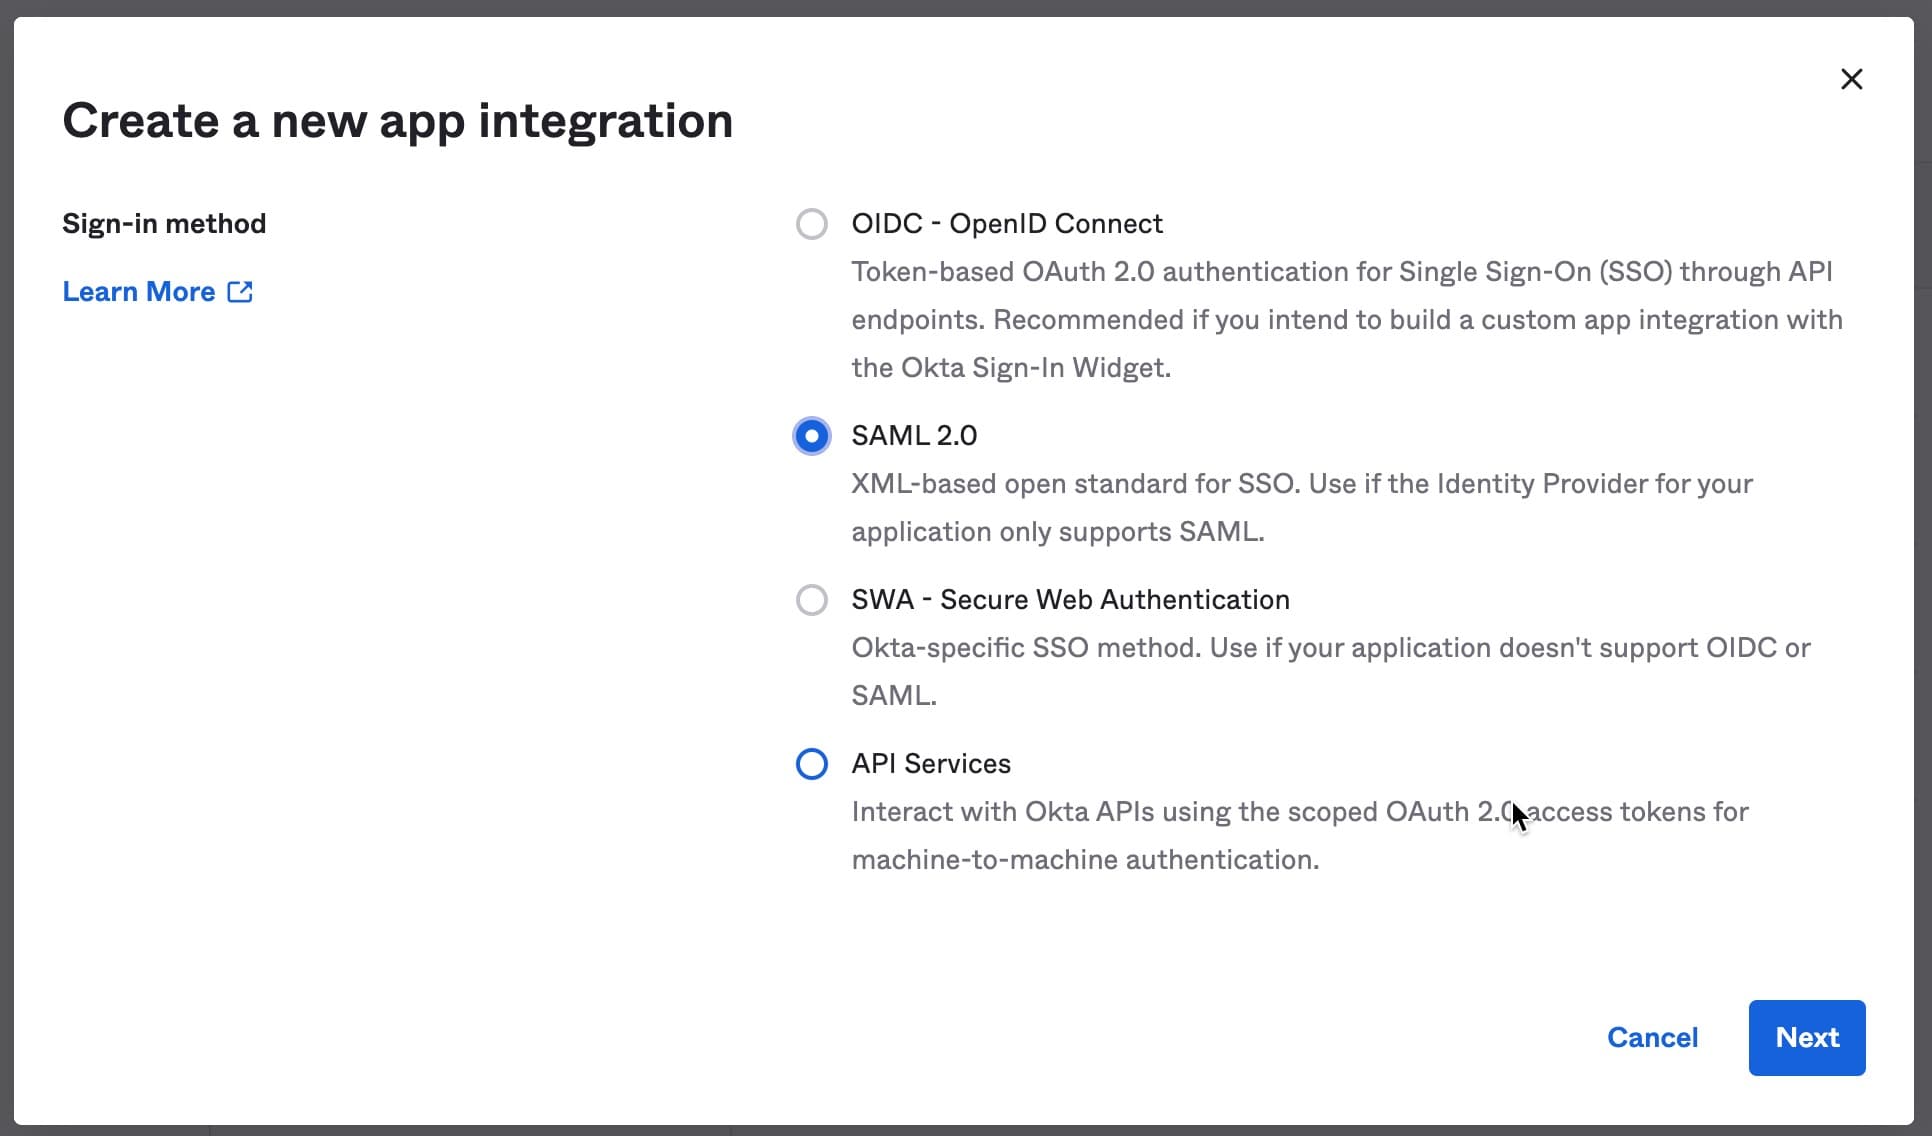Click the API Services label text

930,763
